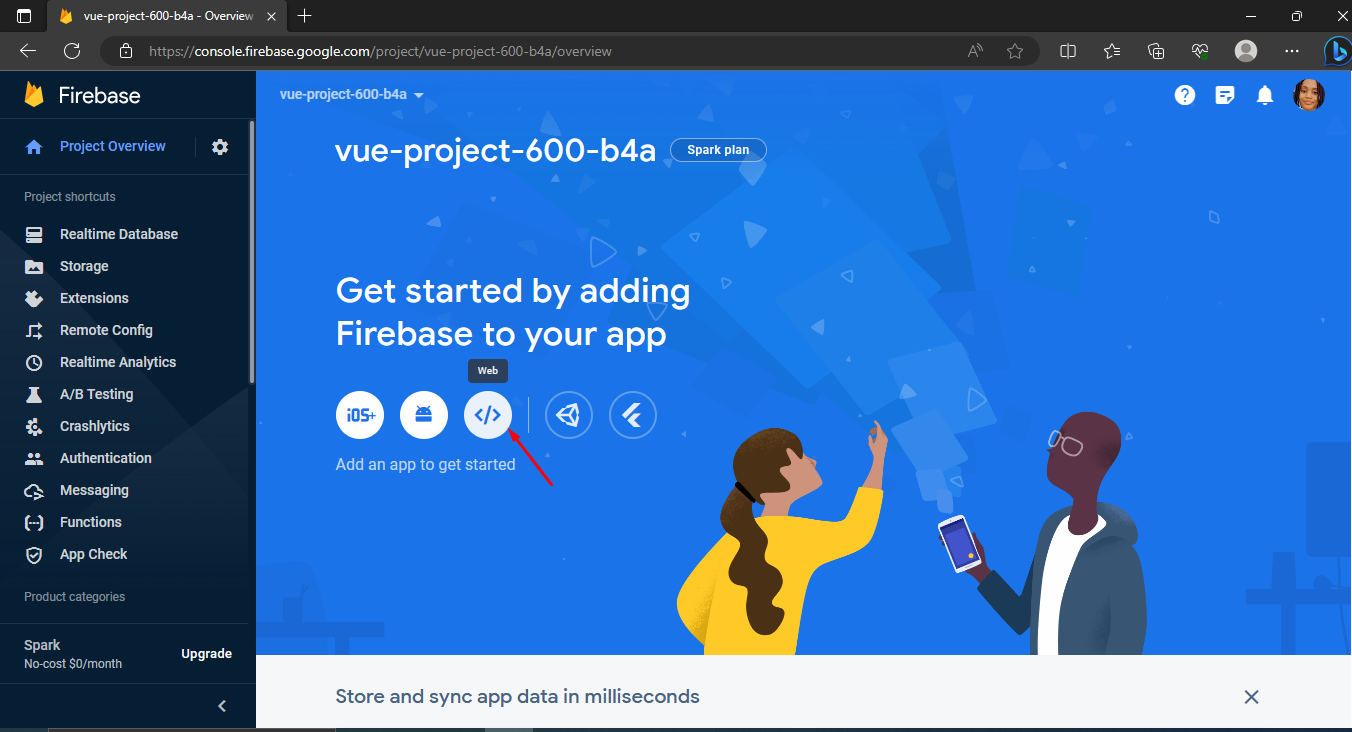Add a Flutter app

[633, 415]
